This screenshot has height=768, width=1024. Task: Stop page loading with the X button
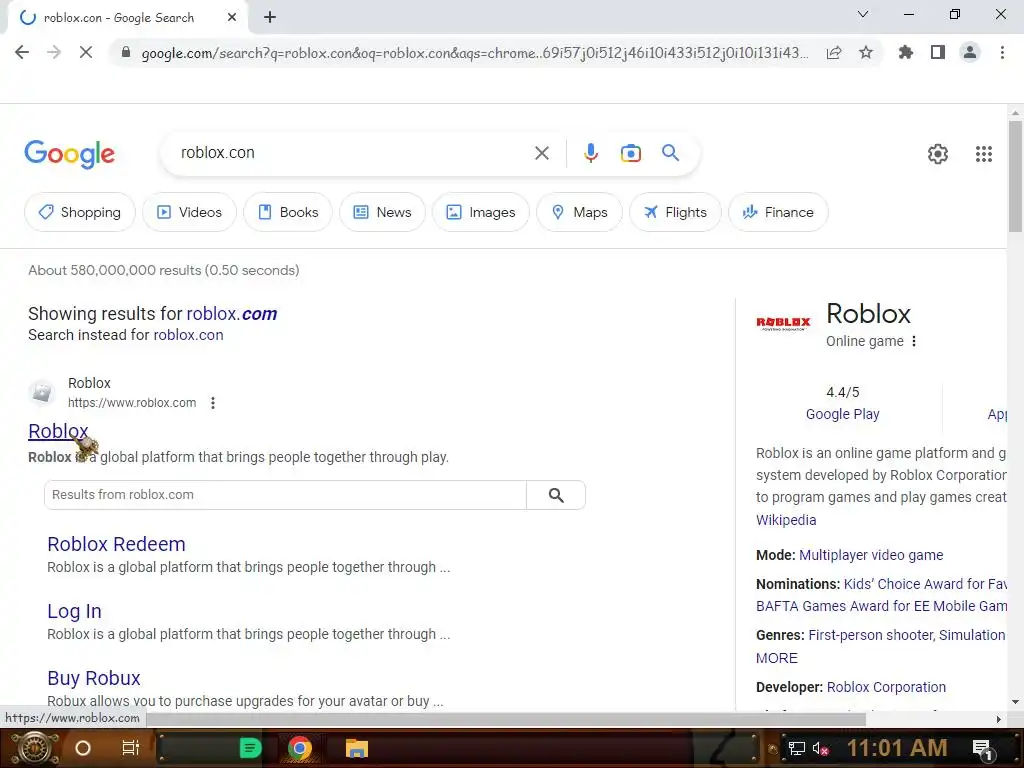86,52
